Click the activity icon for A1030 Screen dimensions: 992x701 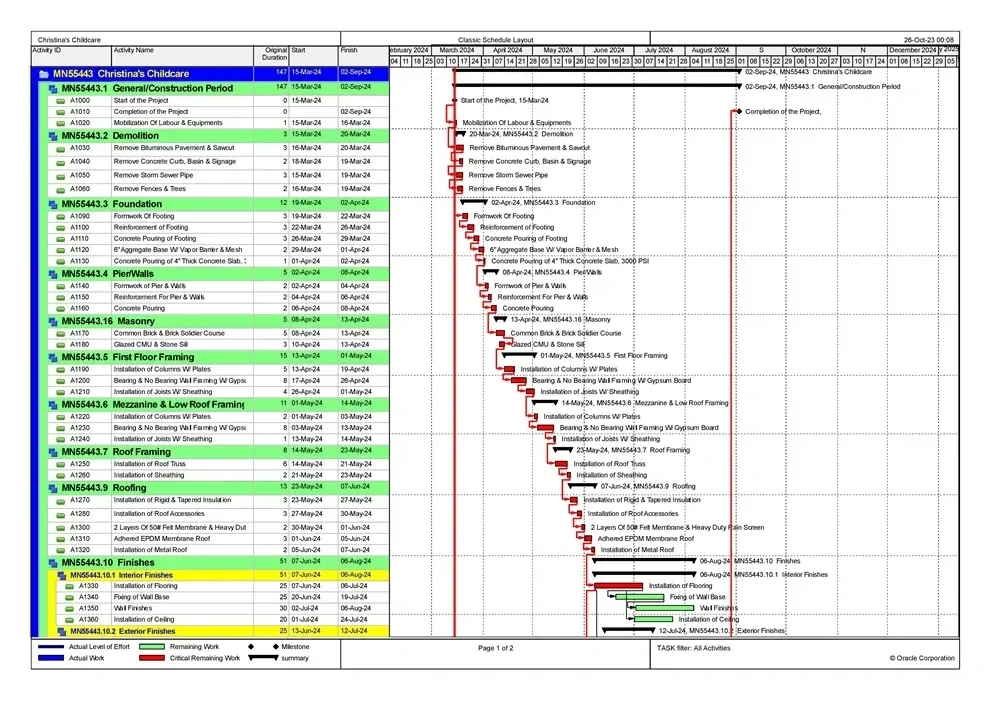[61, 149]
